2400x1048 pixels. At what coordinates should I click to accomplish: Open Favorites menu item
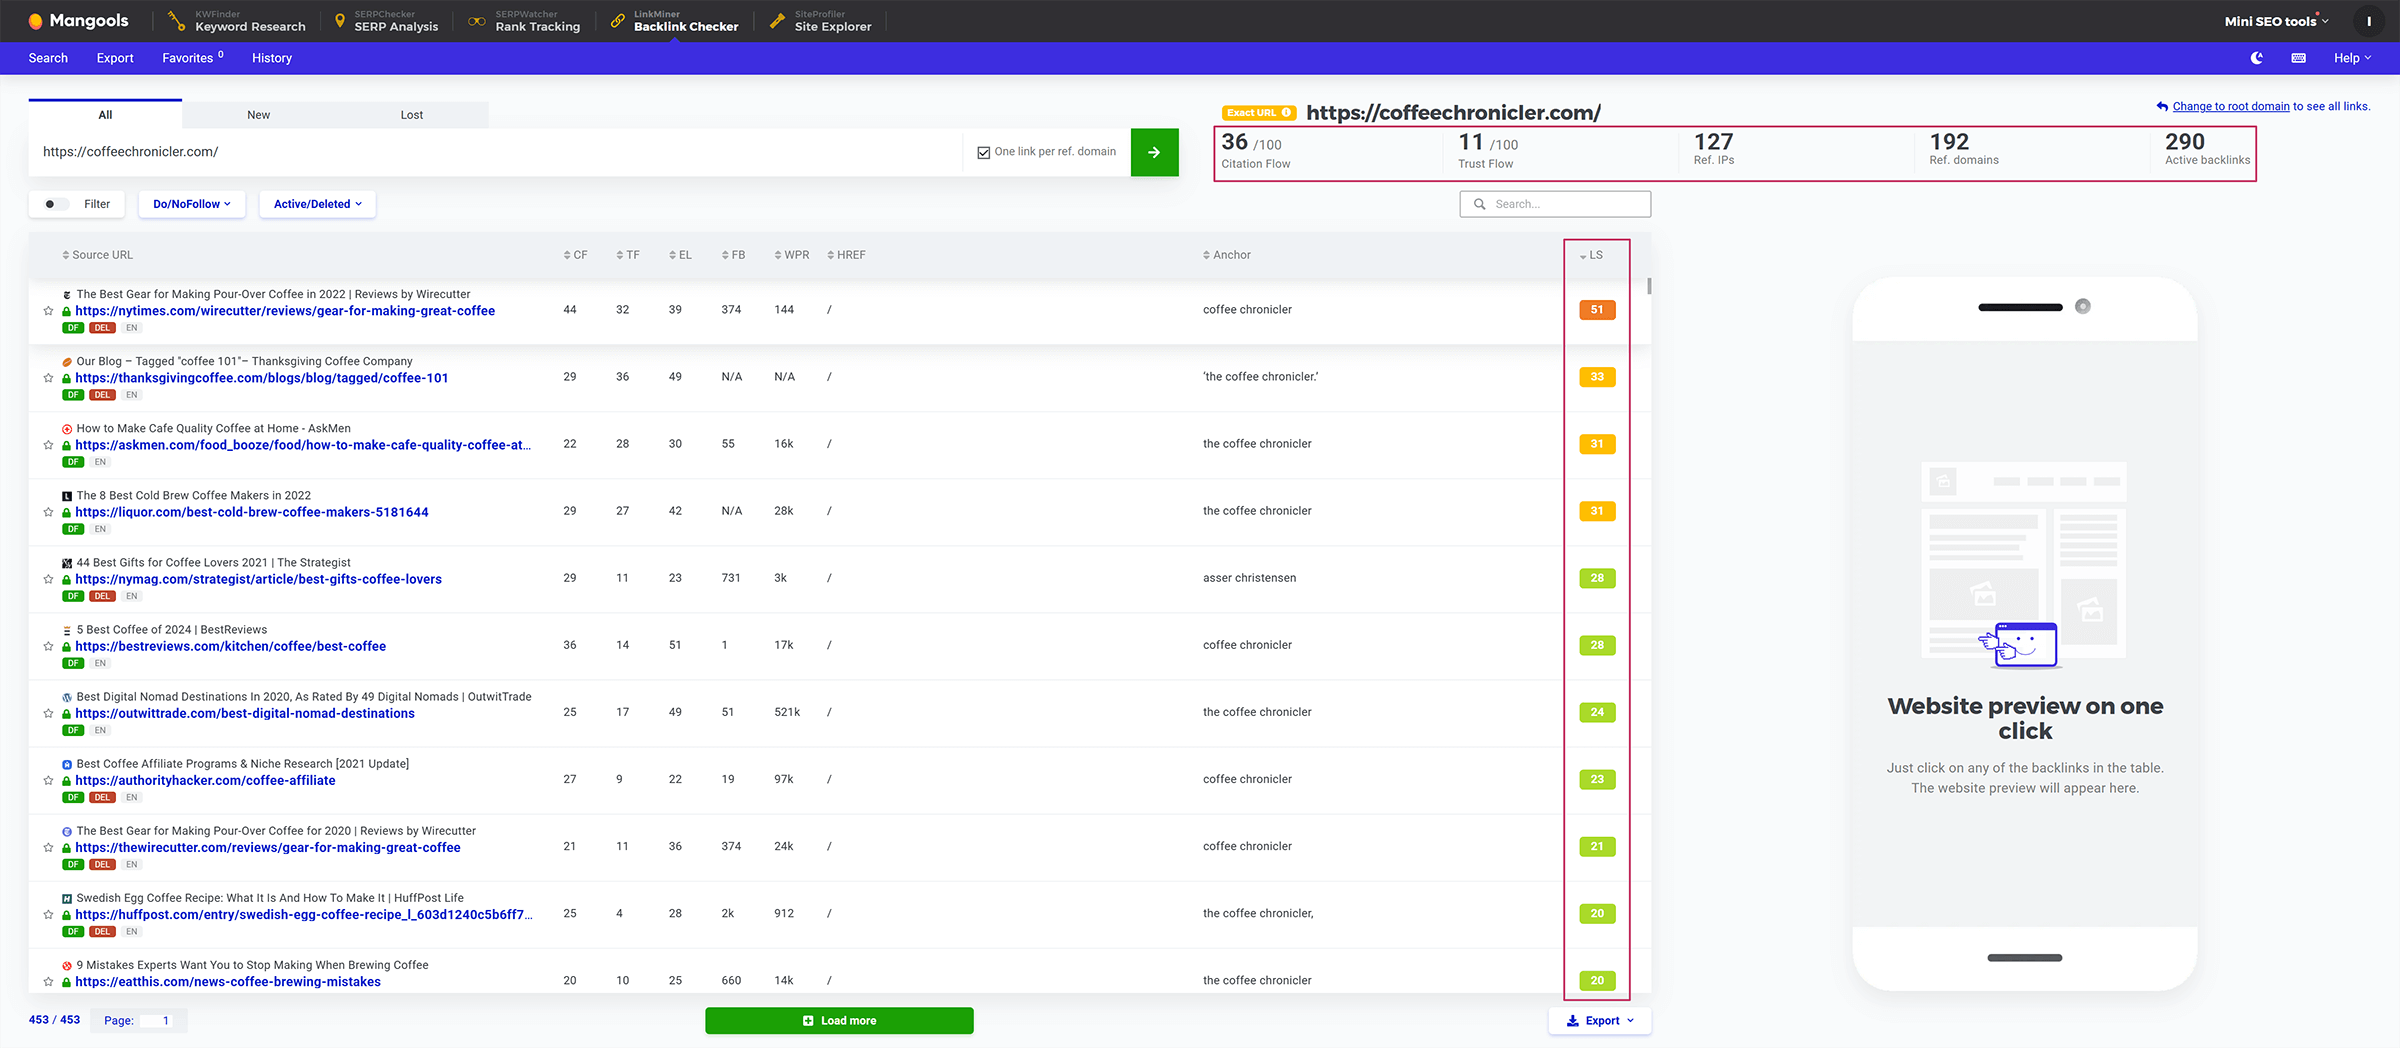click(192, 58)
